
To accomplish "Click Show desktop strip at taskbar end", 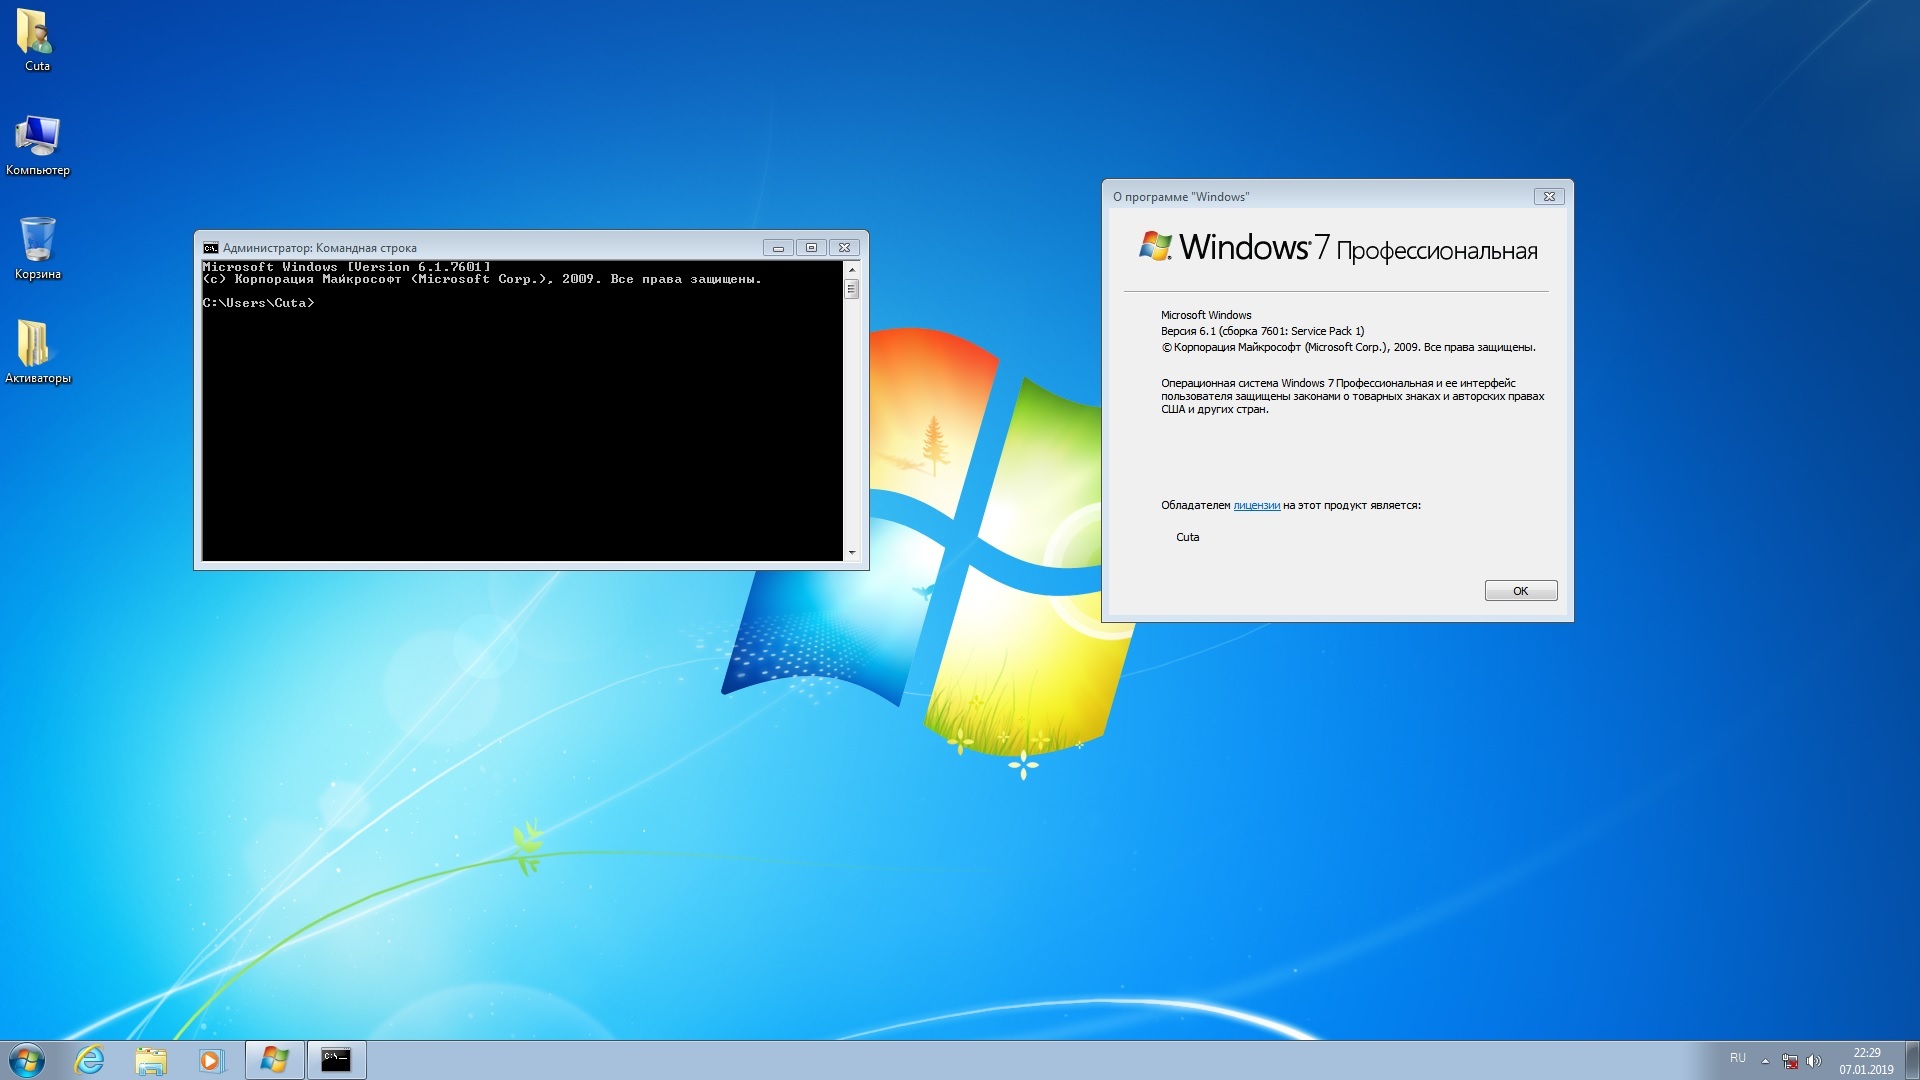I will point(1912,1060).
